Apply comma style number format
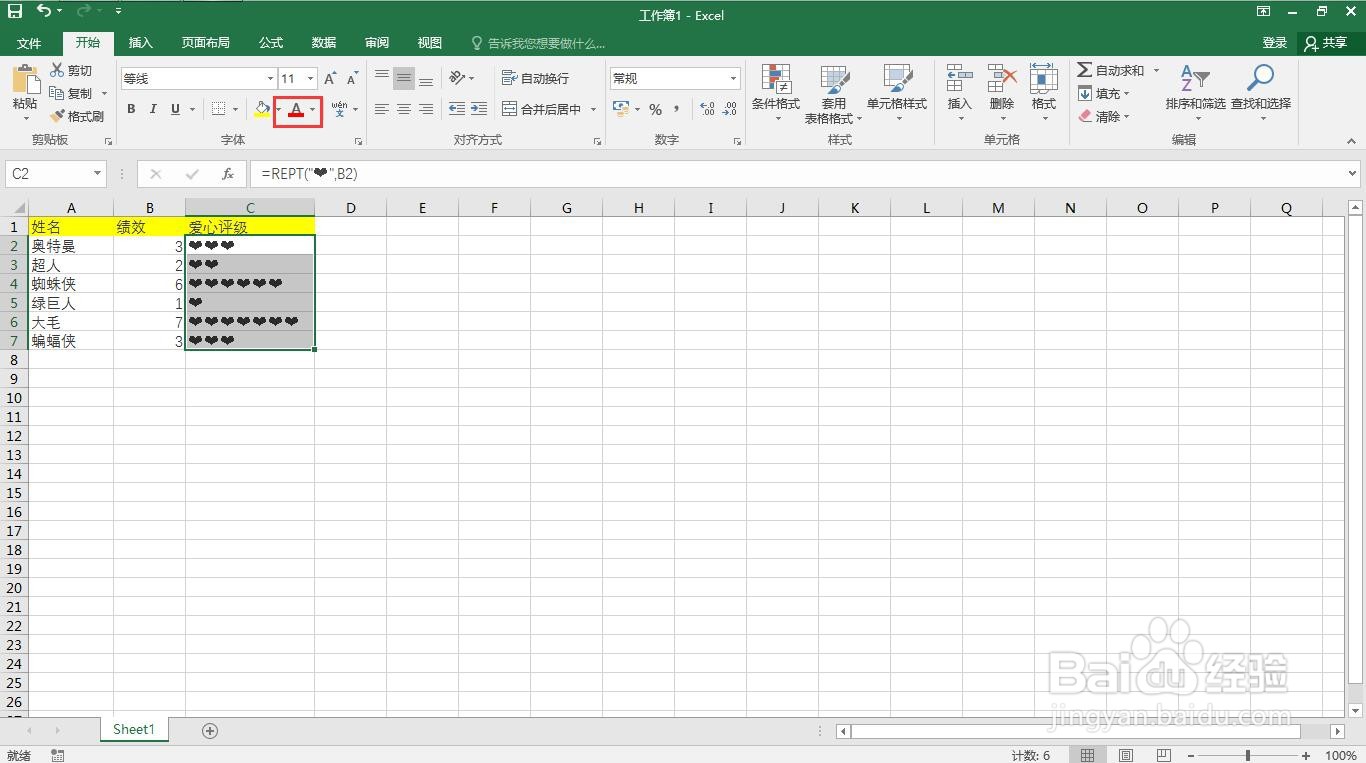The width and height of the screenshot is (1366, 763). (677, 109)
